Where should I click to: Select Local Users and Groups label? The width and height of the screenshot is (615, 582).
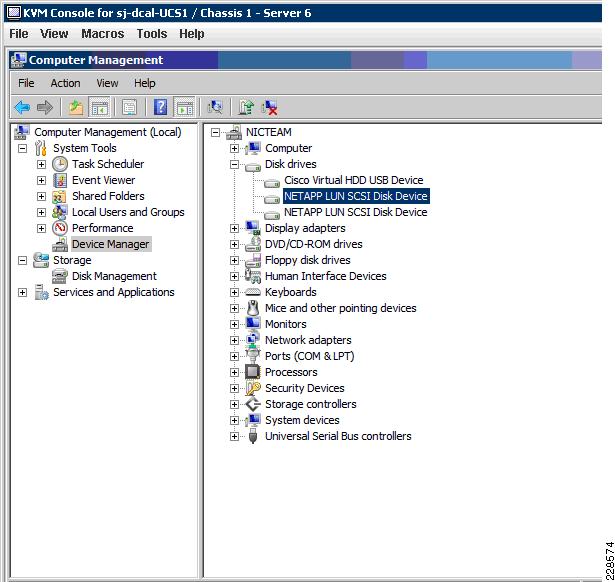click(x=128, y=212)
